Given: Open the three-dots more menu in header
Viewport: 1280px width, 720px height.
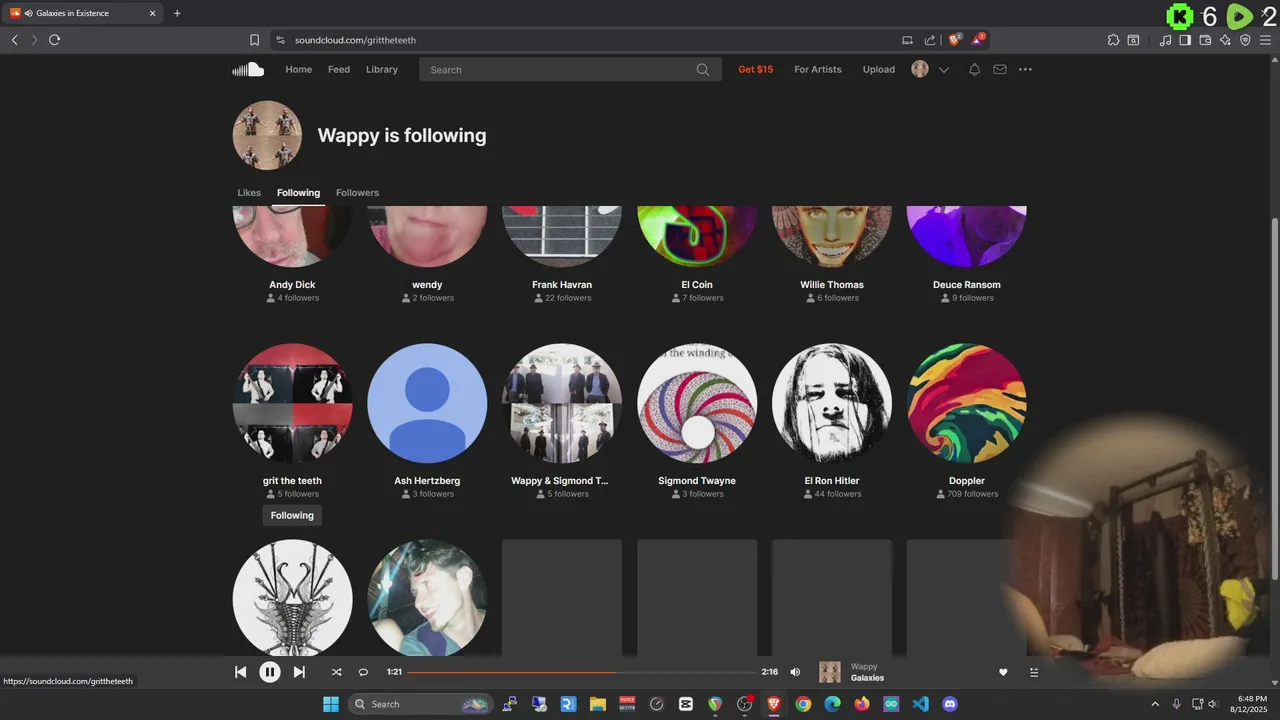Looking at the screenshot, I should coord(1025,69).
